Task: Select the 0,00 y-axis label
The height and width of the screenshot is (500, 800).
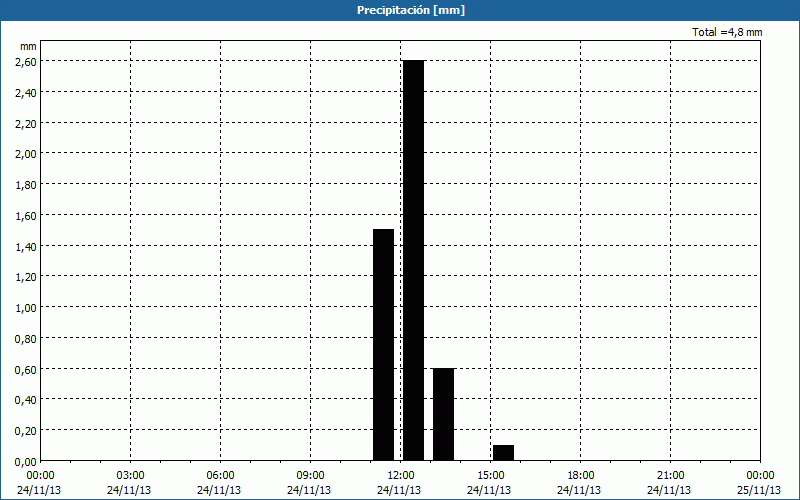Action: pos(27,462)
